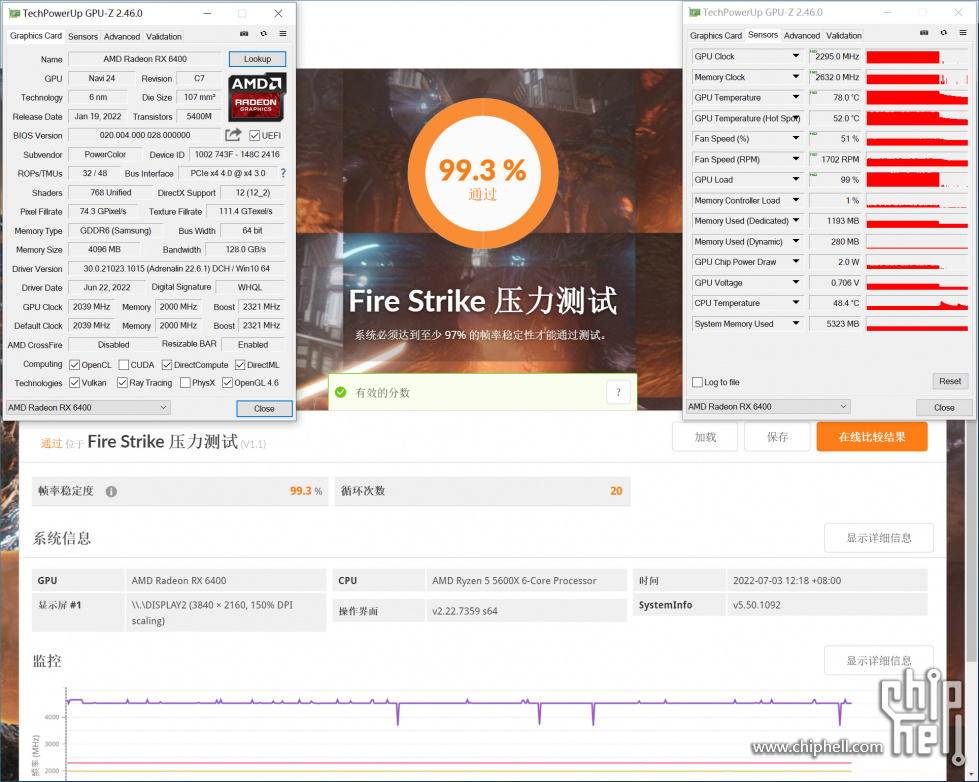Open the GPU Clock sensor dropdown
The height and width of the screenshot is (782, 979).
796,56
